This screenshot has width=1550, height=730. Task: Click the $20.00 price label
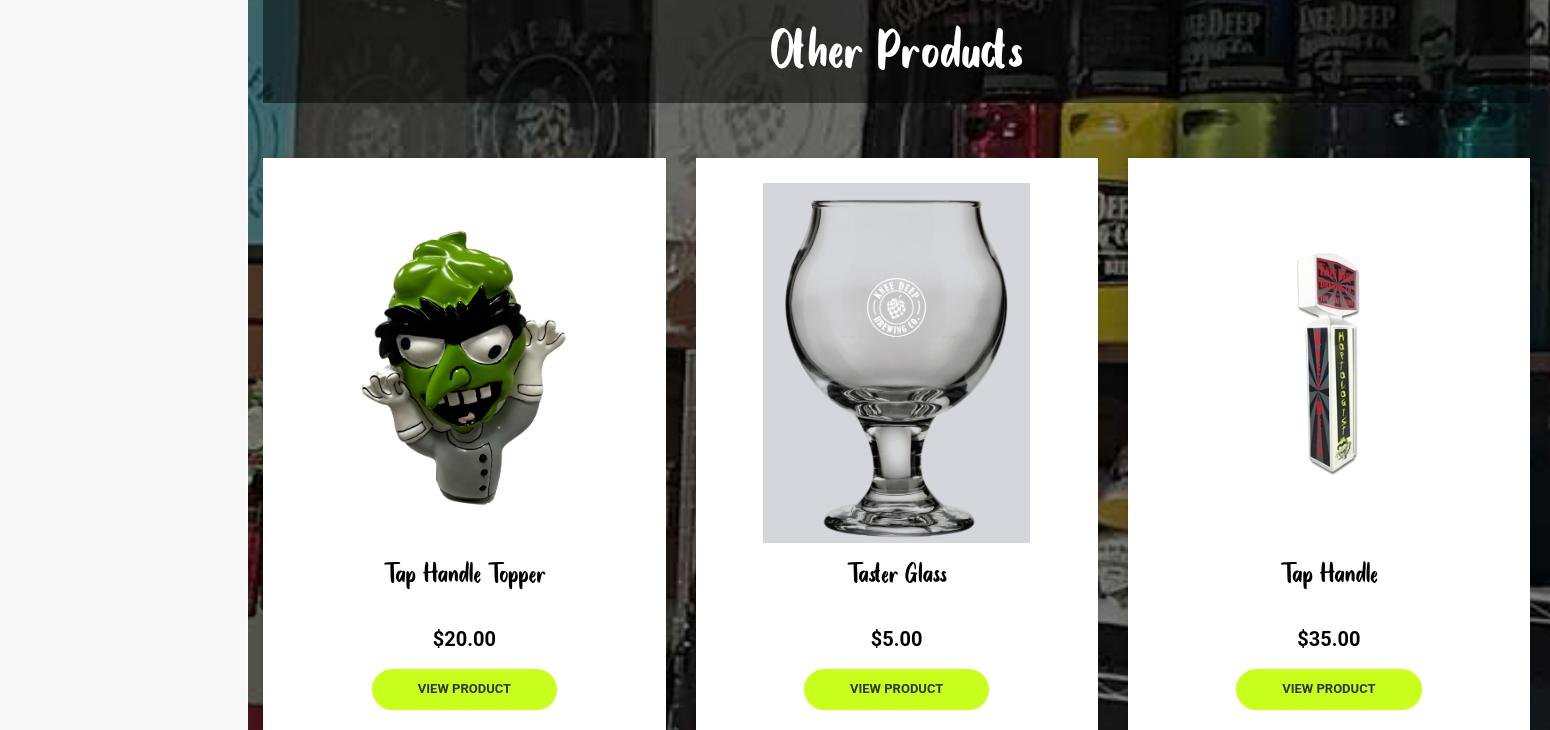(x=464, y=639)
